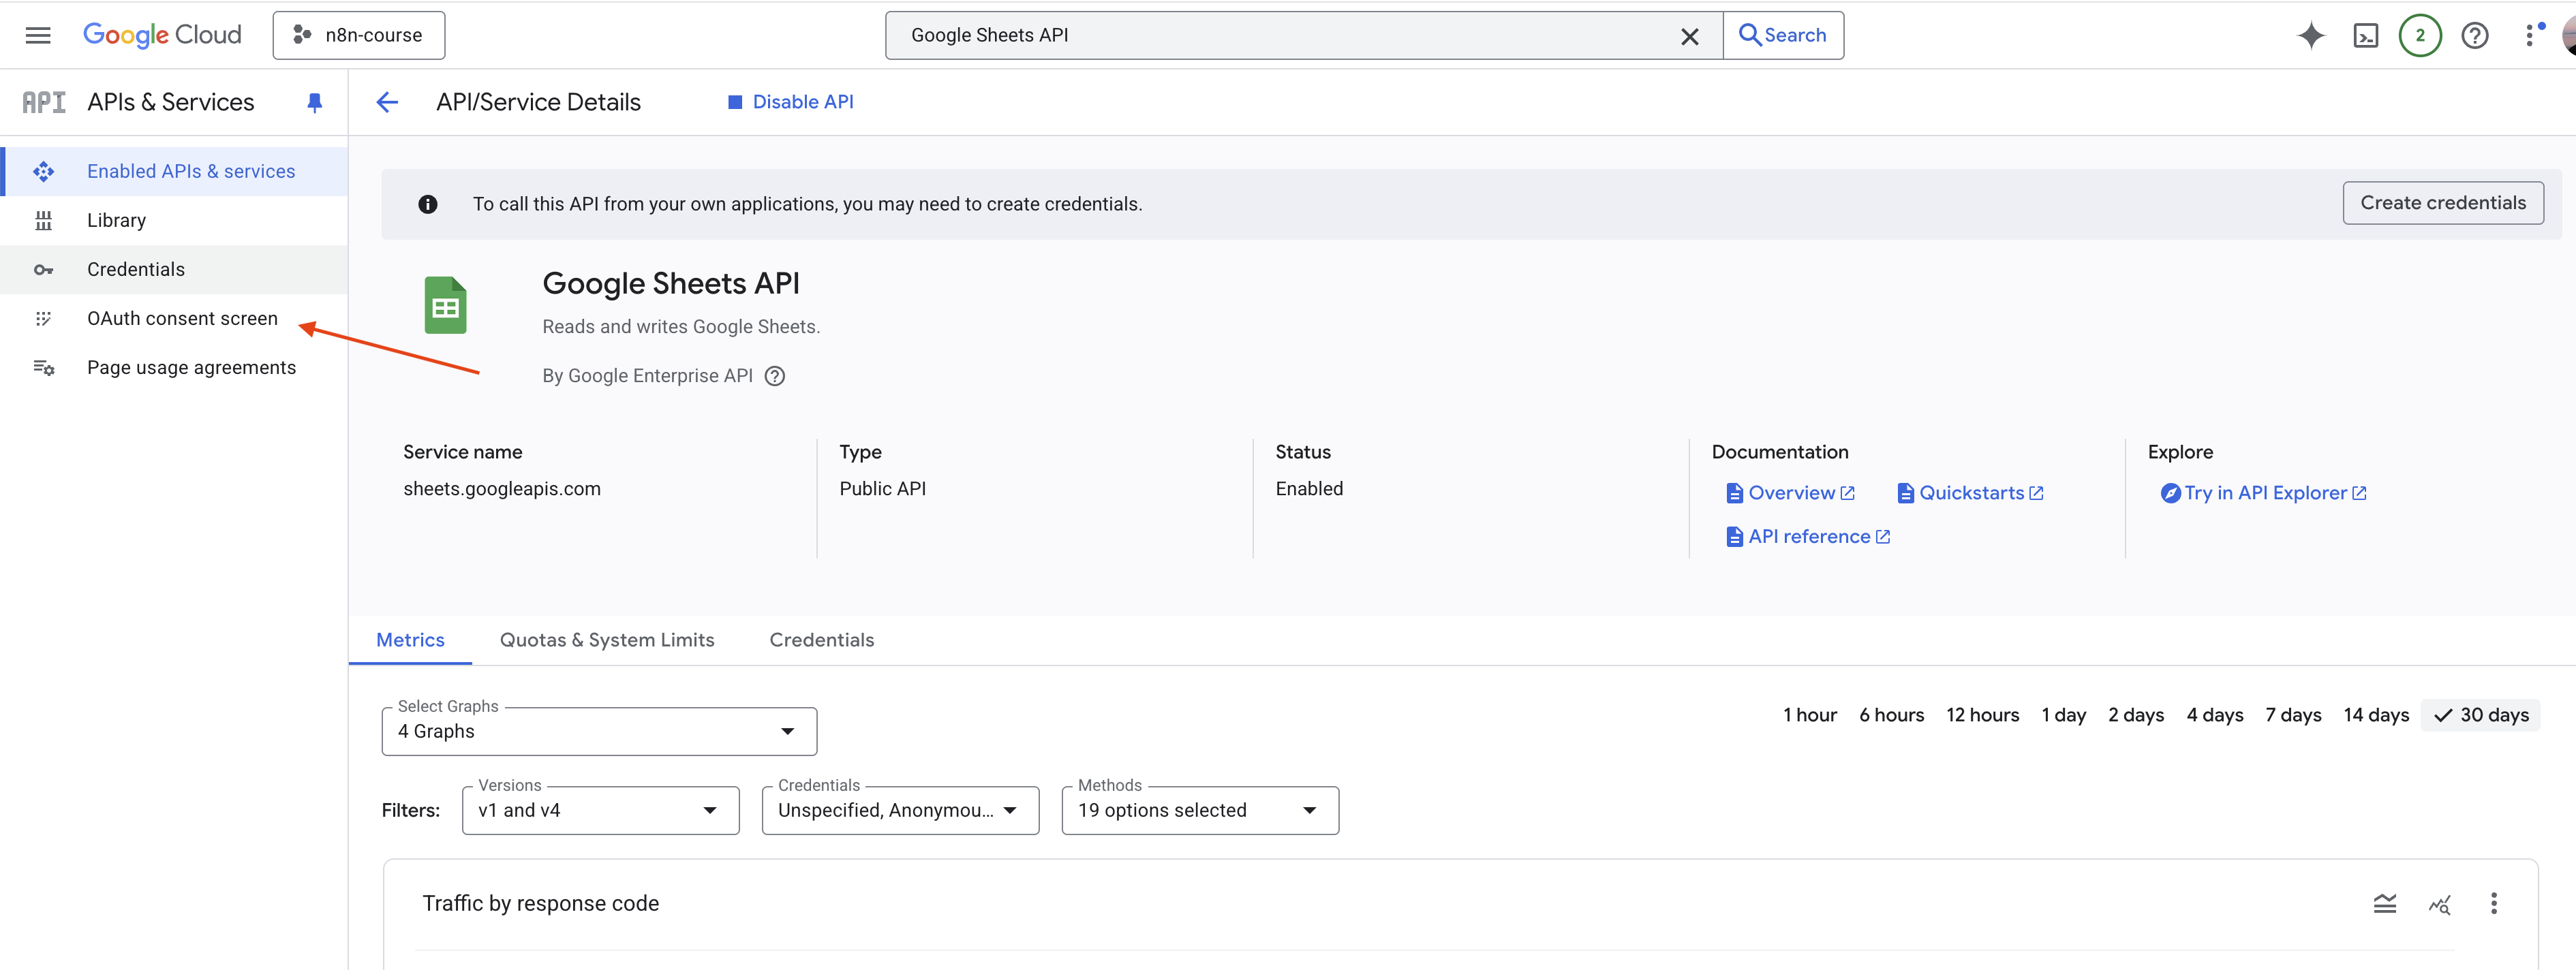Click the green Google Sheets logo
Viewport: 2576px width, 970px height.
coord(446,305)
